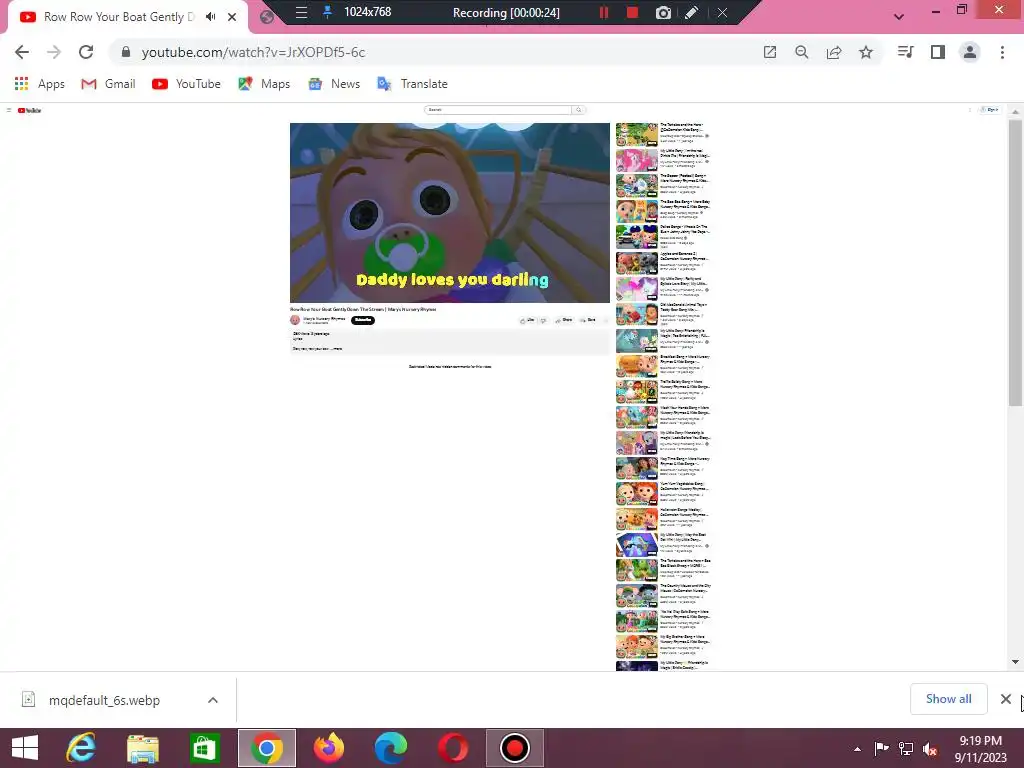Open Microsoft Store from taskbar

[204, 748]
